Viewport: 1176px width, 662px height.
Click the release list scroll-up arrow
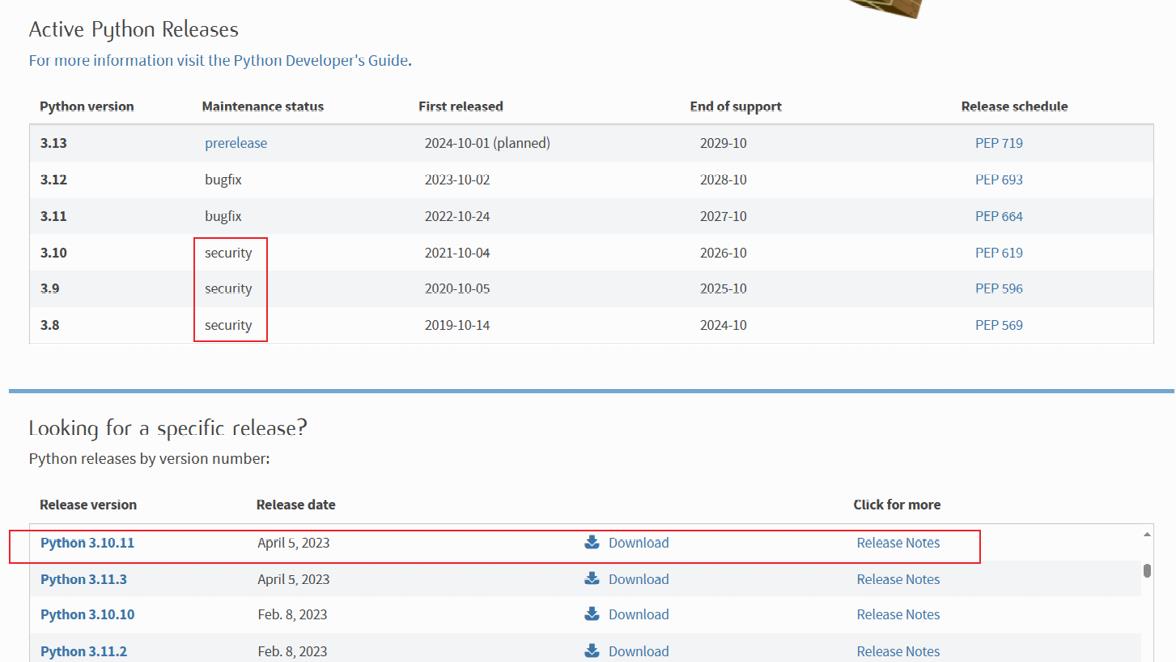1147,535
